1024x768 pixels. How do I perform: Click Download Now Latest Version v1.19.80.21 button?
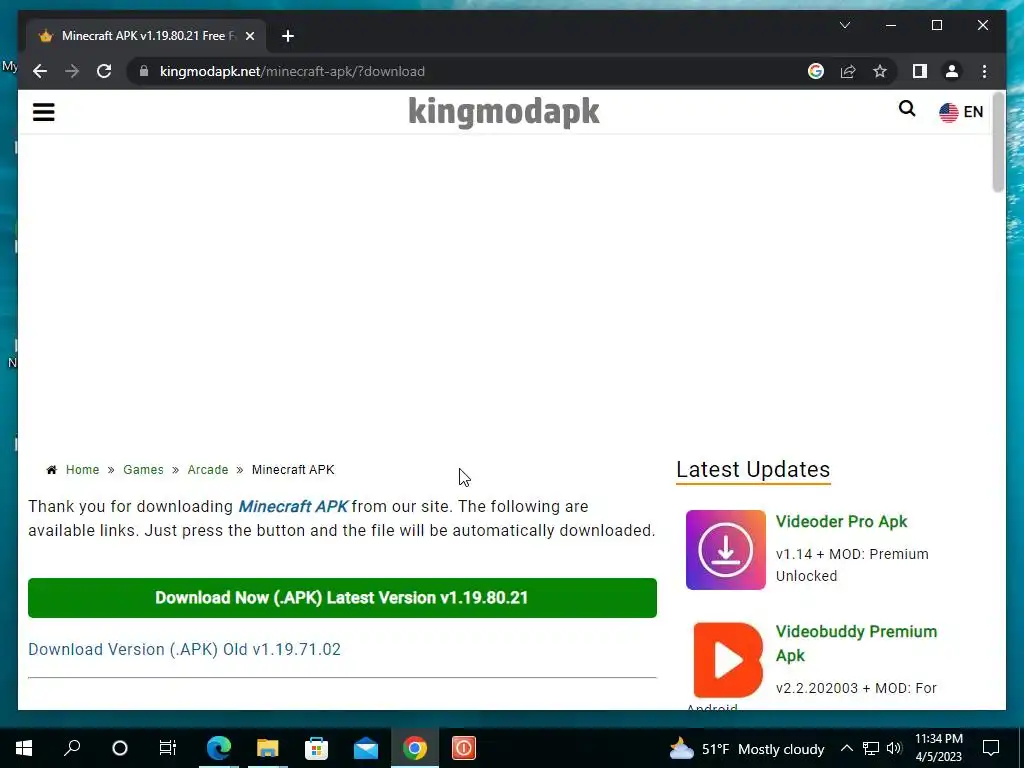[x=342, y=598]
